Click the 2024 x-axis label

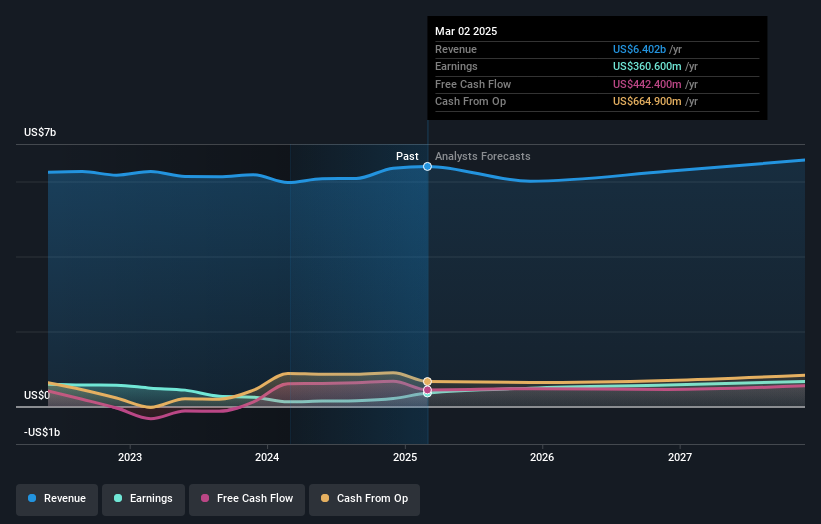(267, 458)
